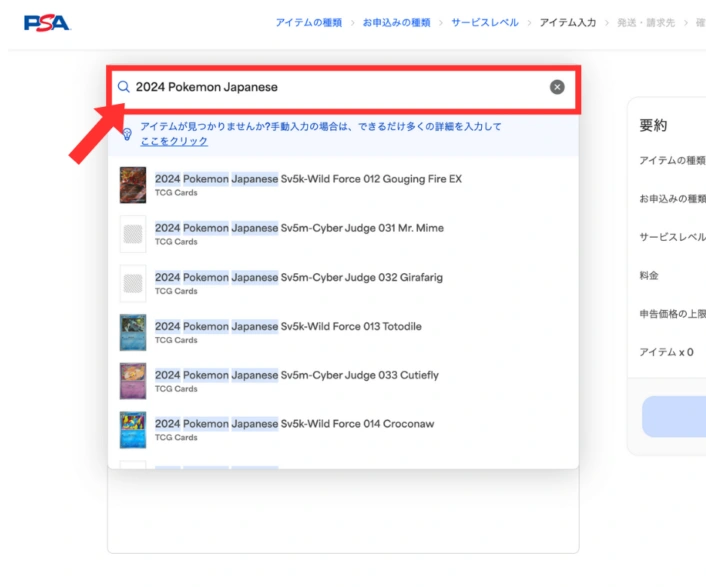Select '発送・請求先' breadcrumb step

click(646, 23)
